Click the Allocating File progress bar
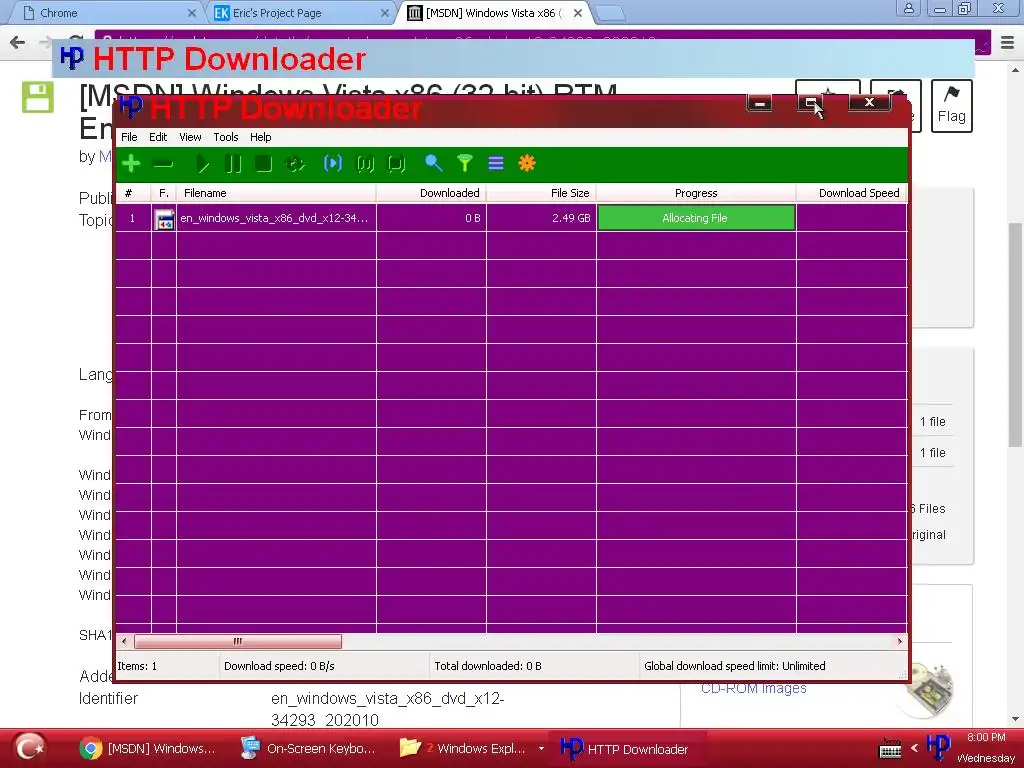The image size is (1024, 768). click(696, 218)
